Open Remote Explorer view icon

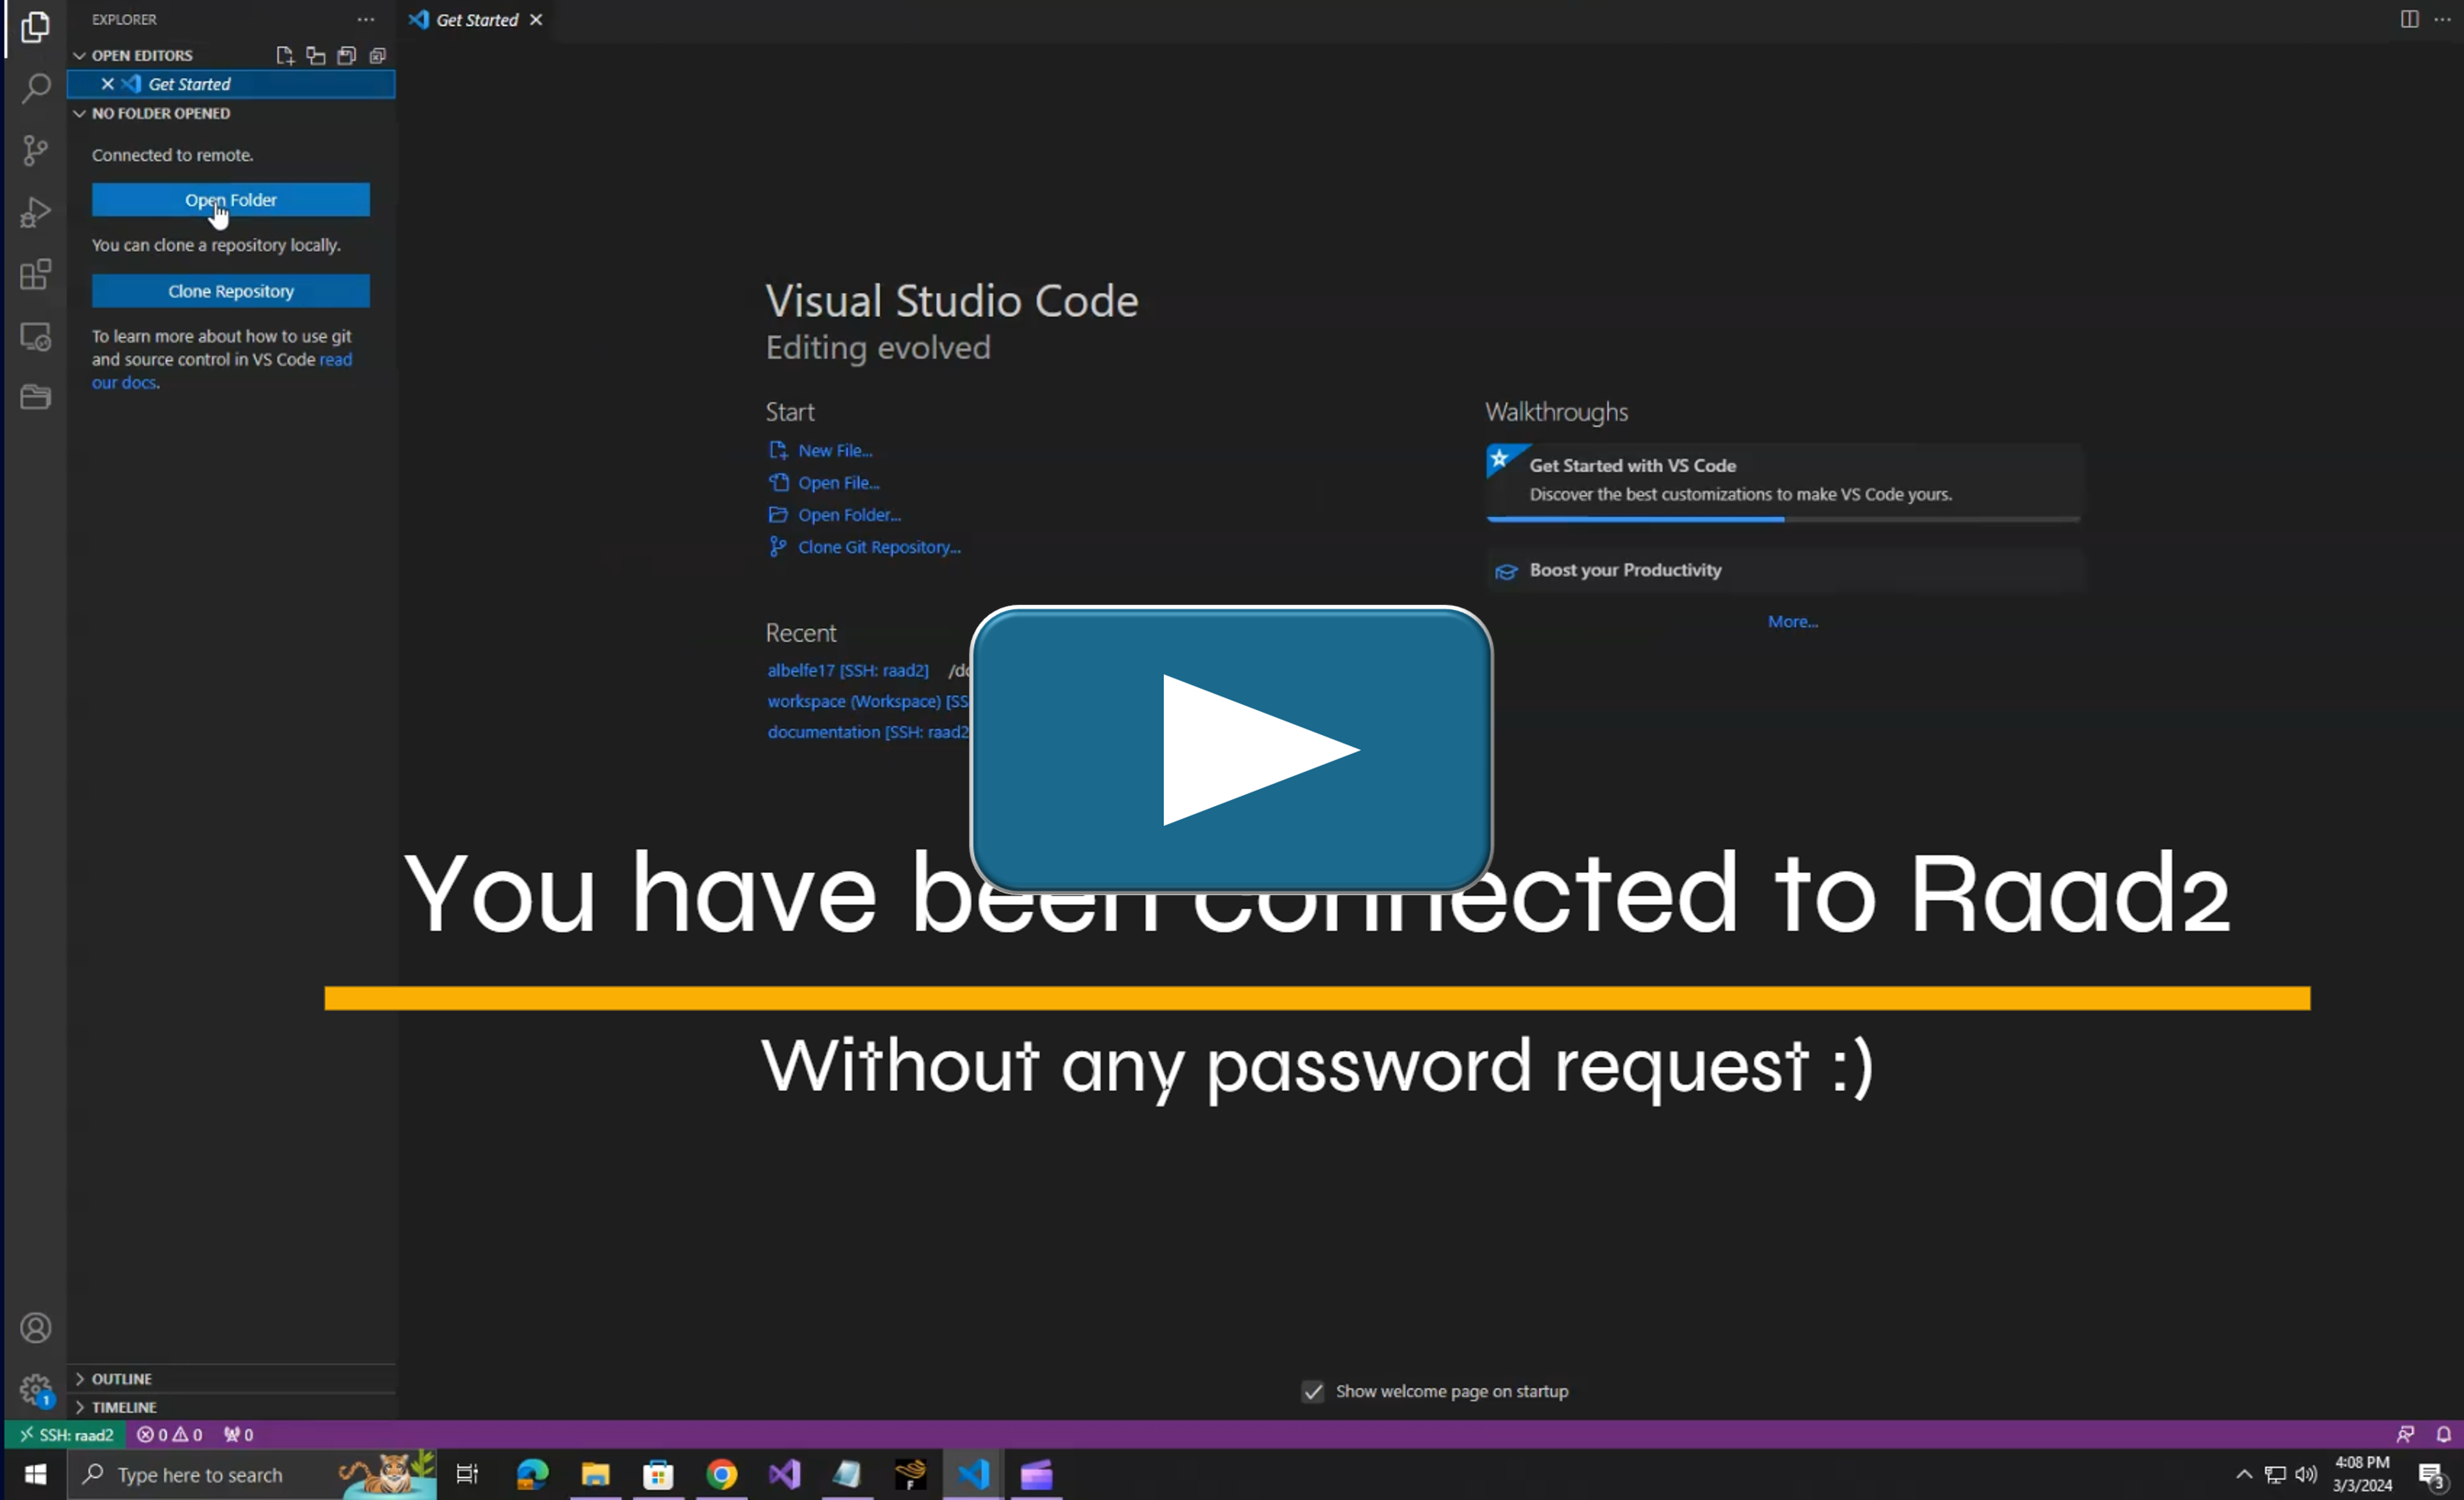36,337
